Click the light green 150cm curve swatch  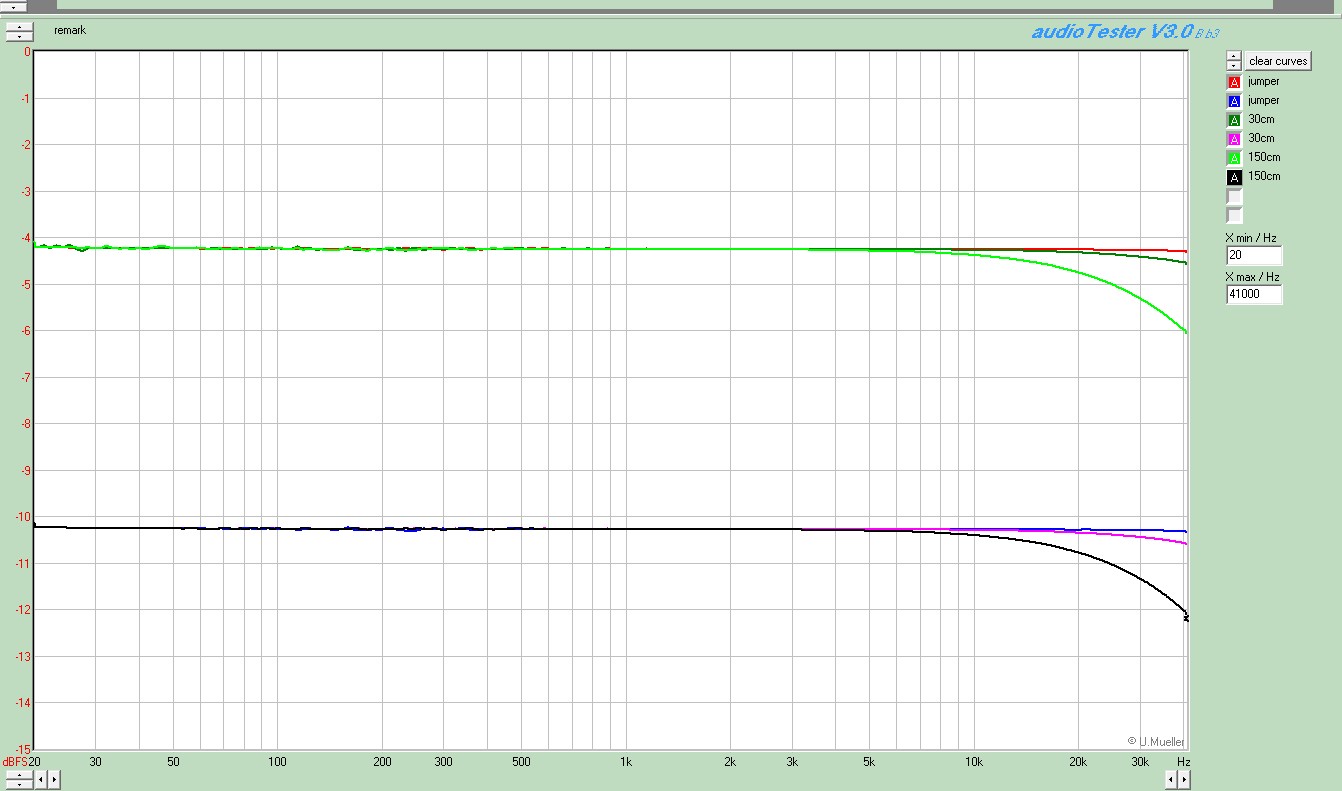[x=1234, y=158]
